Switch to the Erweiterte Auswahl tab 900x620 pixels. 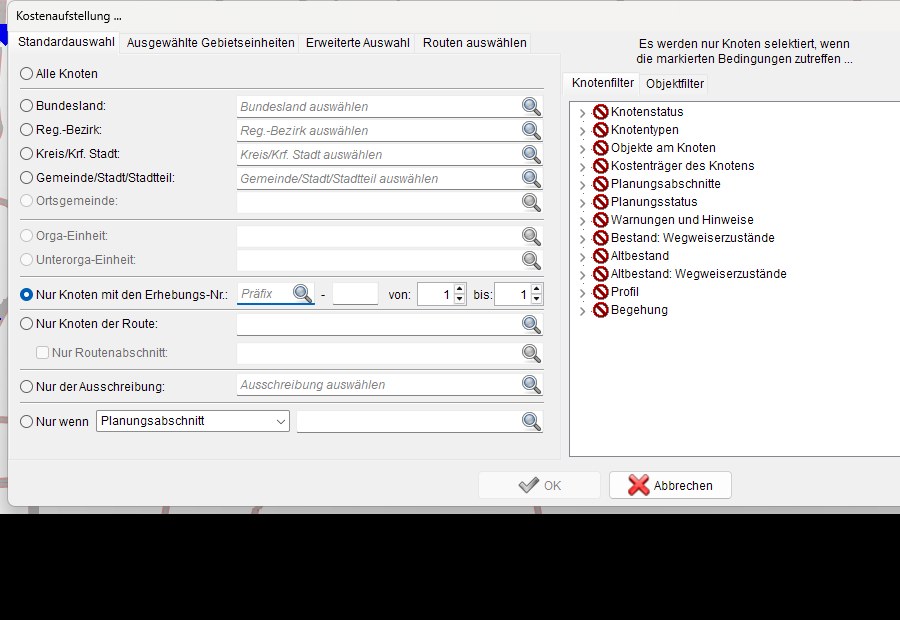pyautogui.click(x=358, y=43)
